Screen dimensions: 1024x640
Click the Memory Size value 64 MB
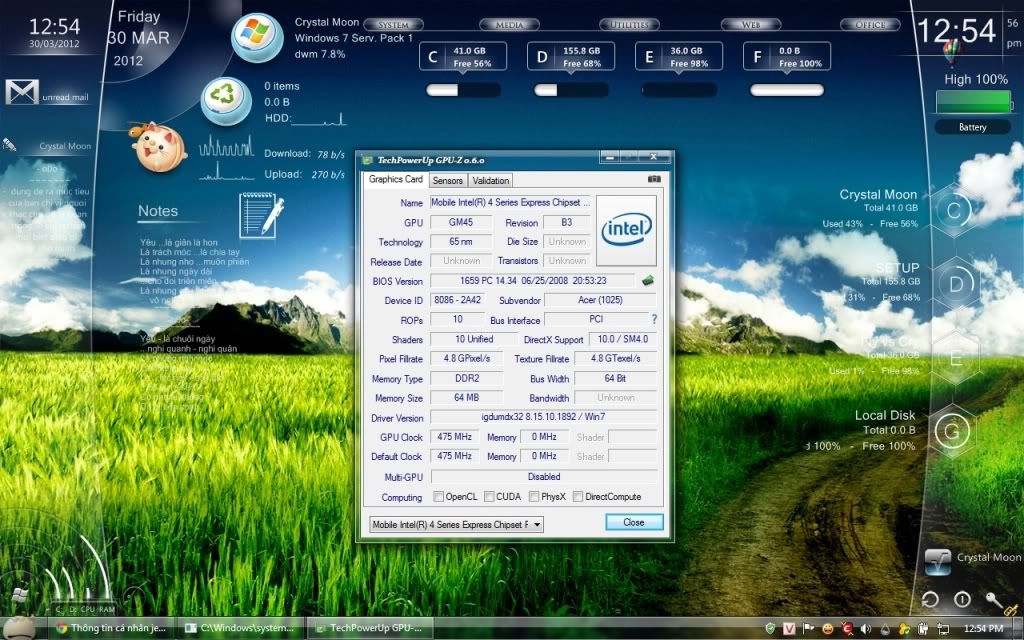point(466,397)
